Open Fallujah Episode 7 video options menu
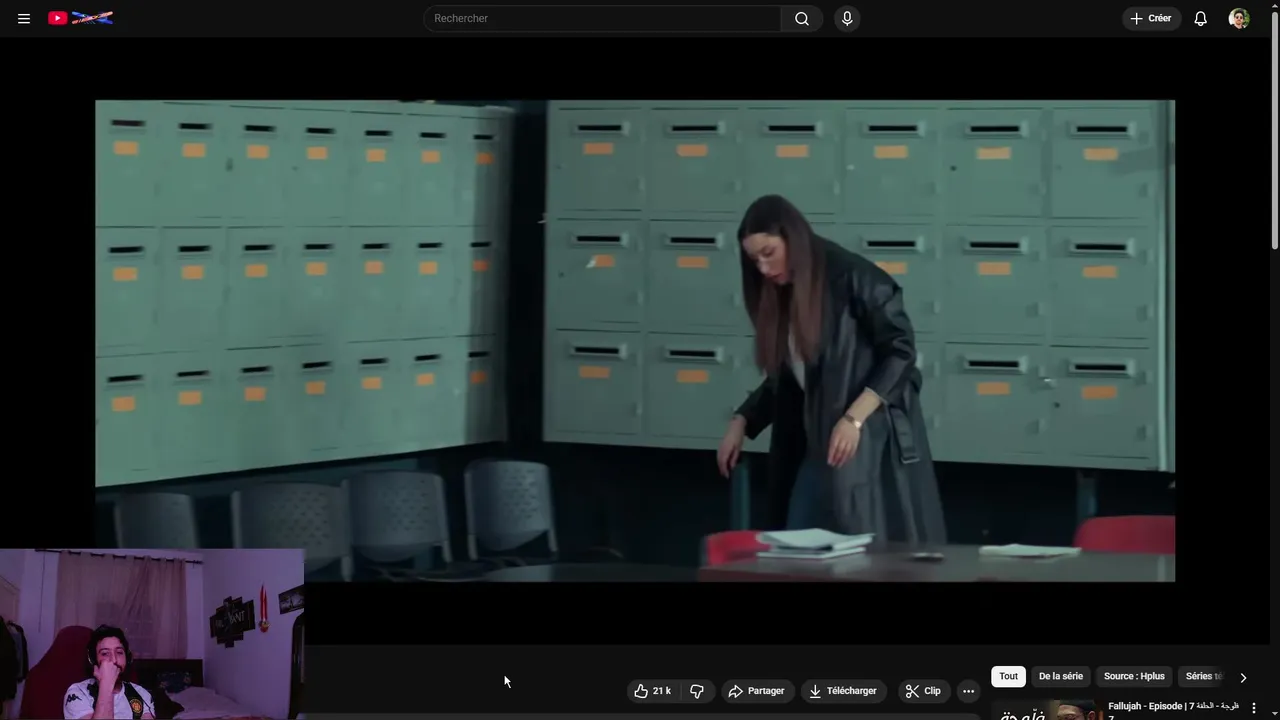Image resolution: width=1280 pixels, height=720 pixels. coord(1253,708)
